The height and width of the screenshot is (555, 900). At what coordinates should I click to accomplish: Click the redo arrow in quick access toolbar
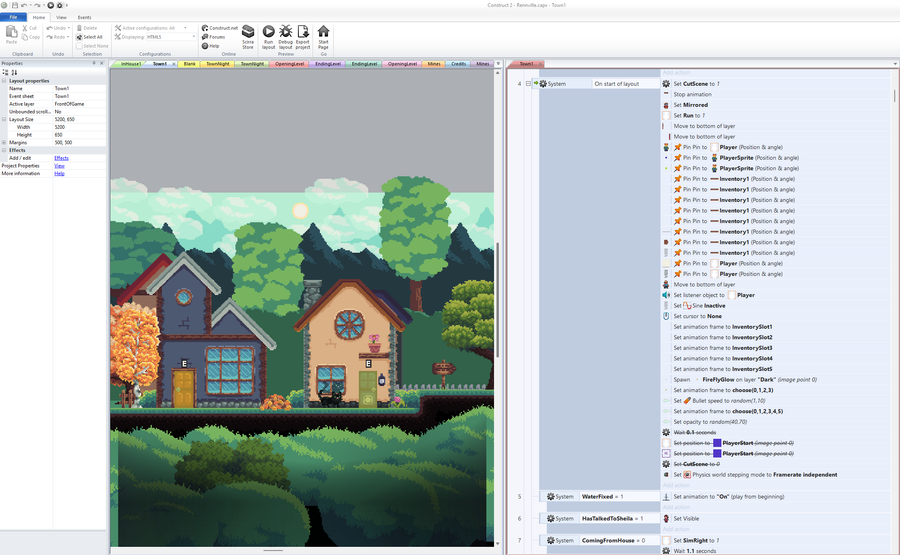pos(36,5)
